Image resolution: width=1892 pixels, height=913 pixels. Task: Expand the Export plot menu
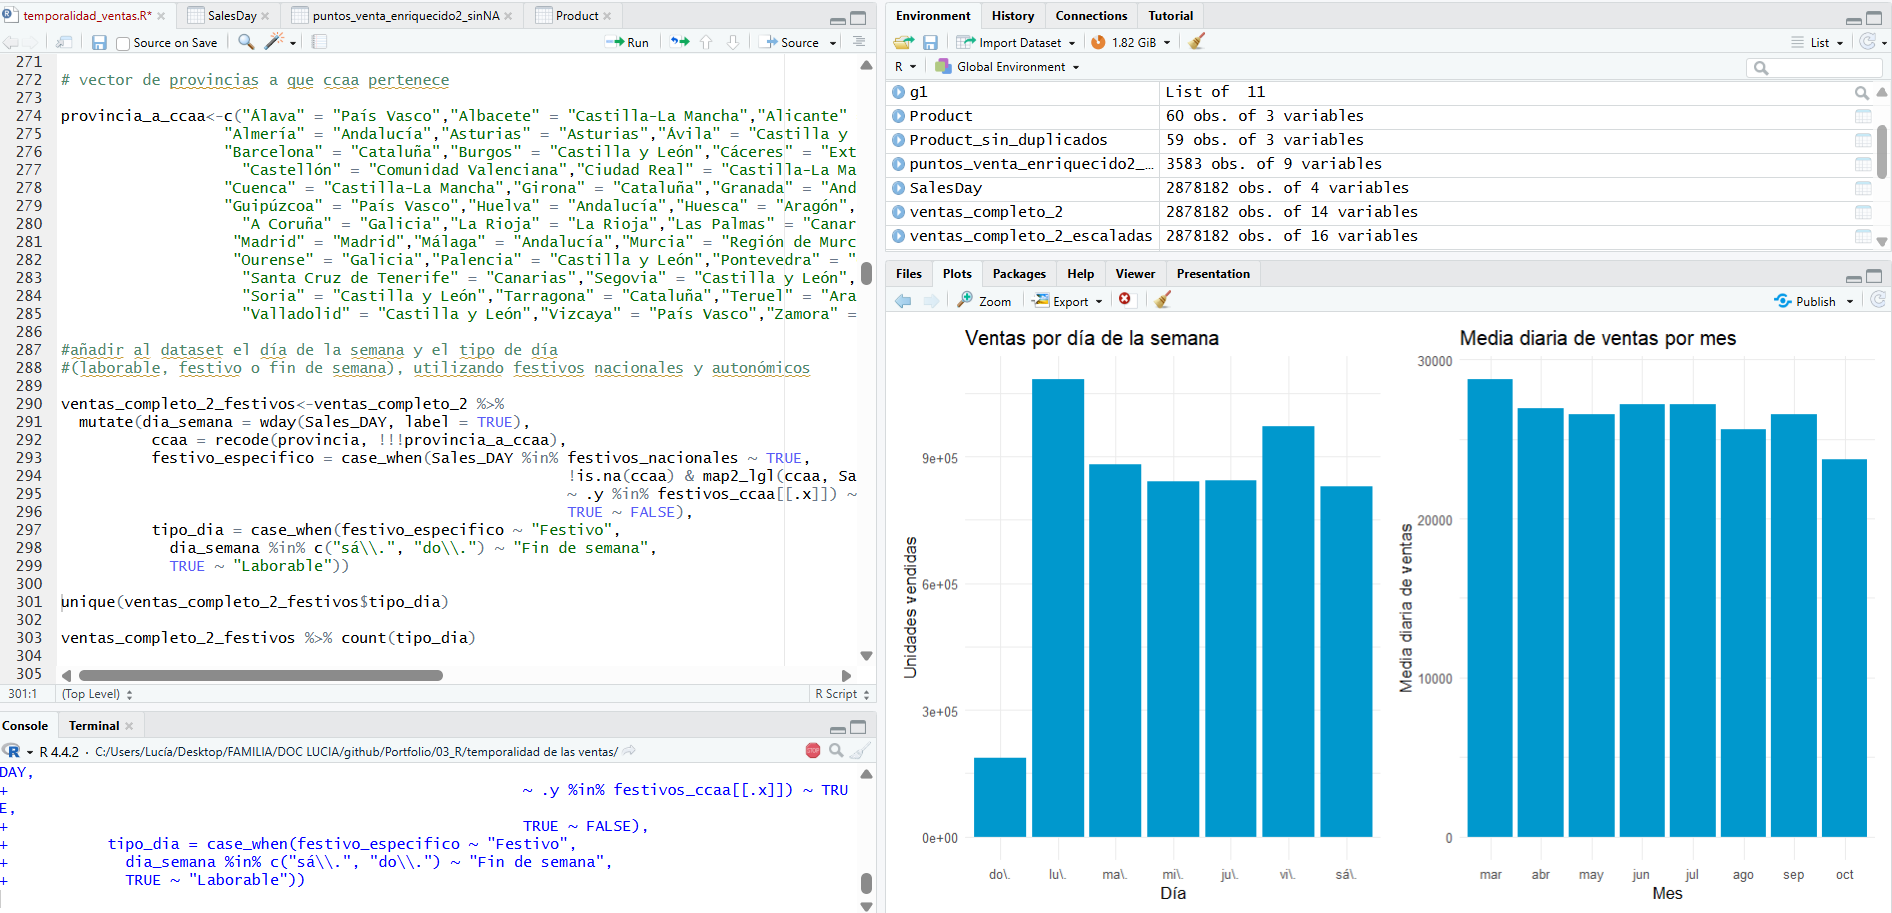pos(1069,301)
